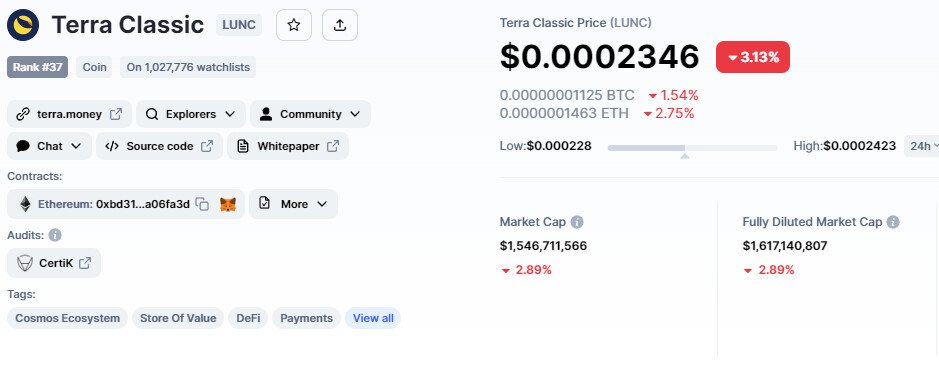Expand the Chat dropdown
The image size is (939, 372).
point(49,146)
